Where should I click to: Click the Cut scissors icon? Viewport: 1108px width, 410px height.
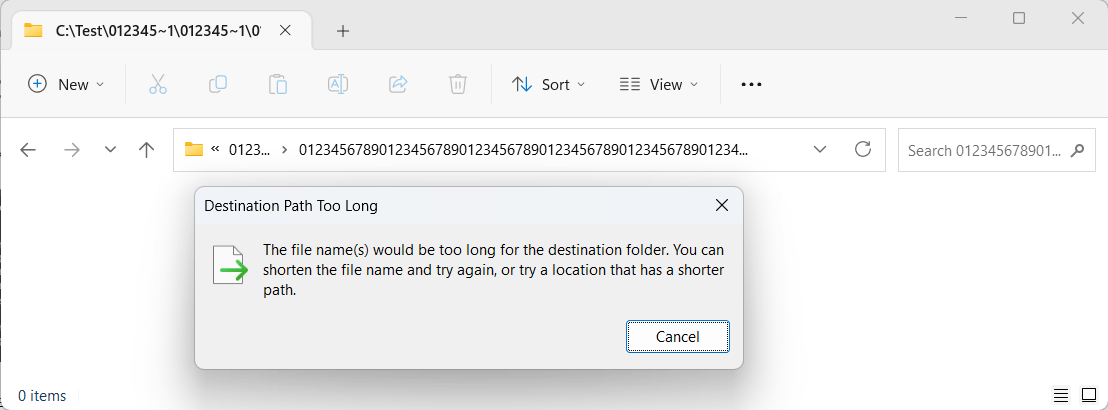[158, 85]
